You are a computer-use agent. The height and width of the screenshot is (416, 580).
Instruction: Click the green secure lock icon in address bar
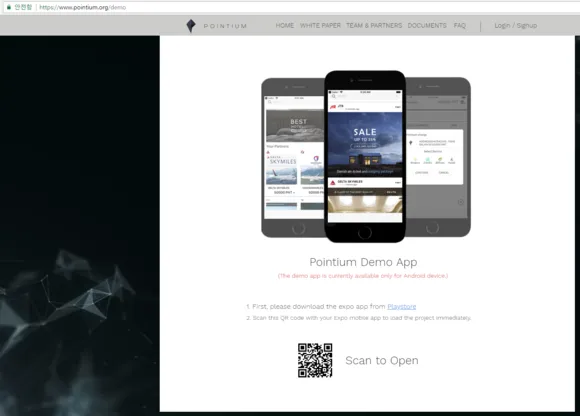[9, 7]
